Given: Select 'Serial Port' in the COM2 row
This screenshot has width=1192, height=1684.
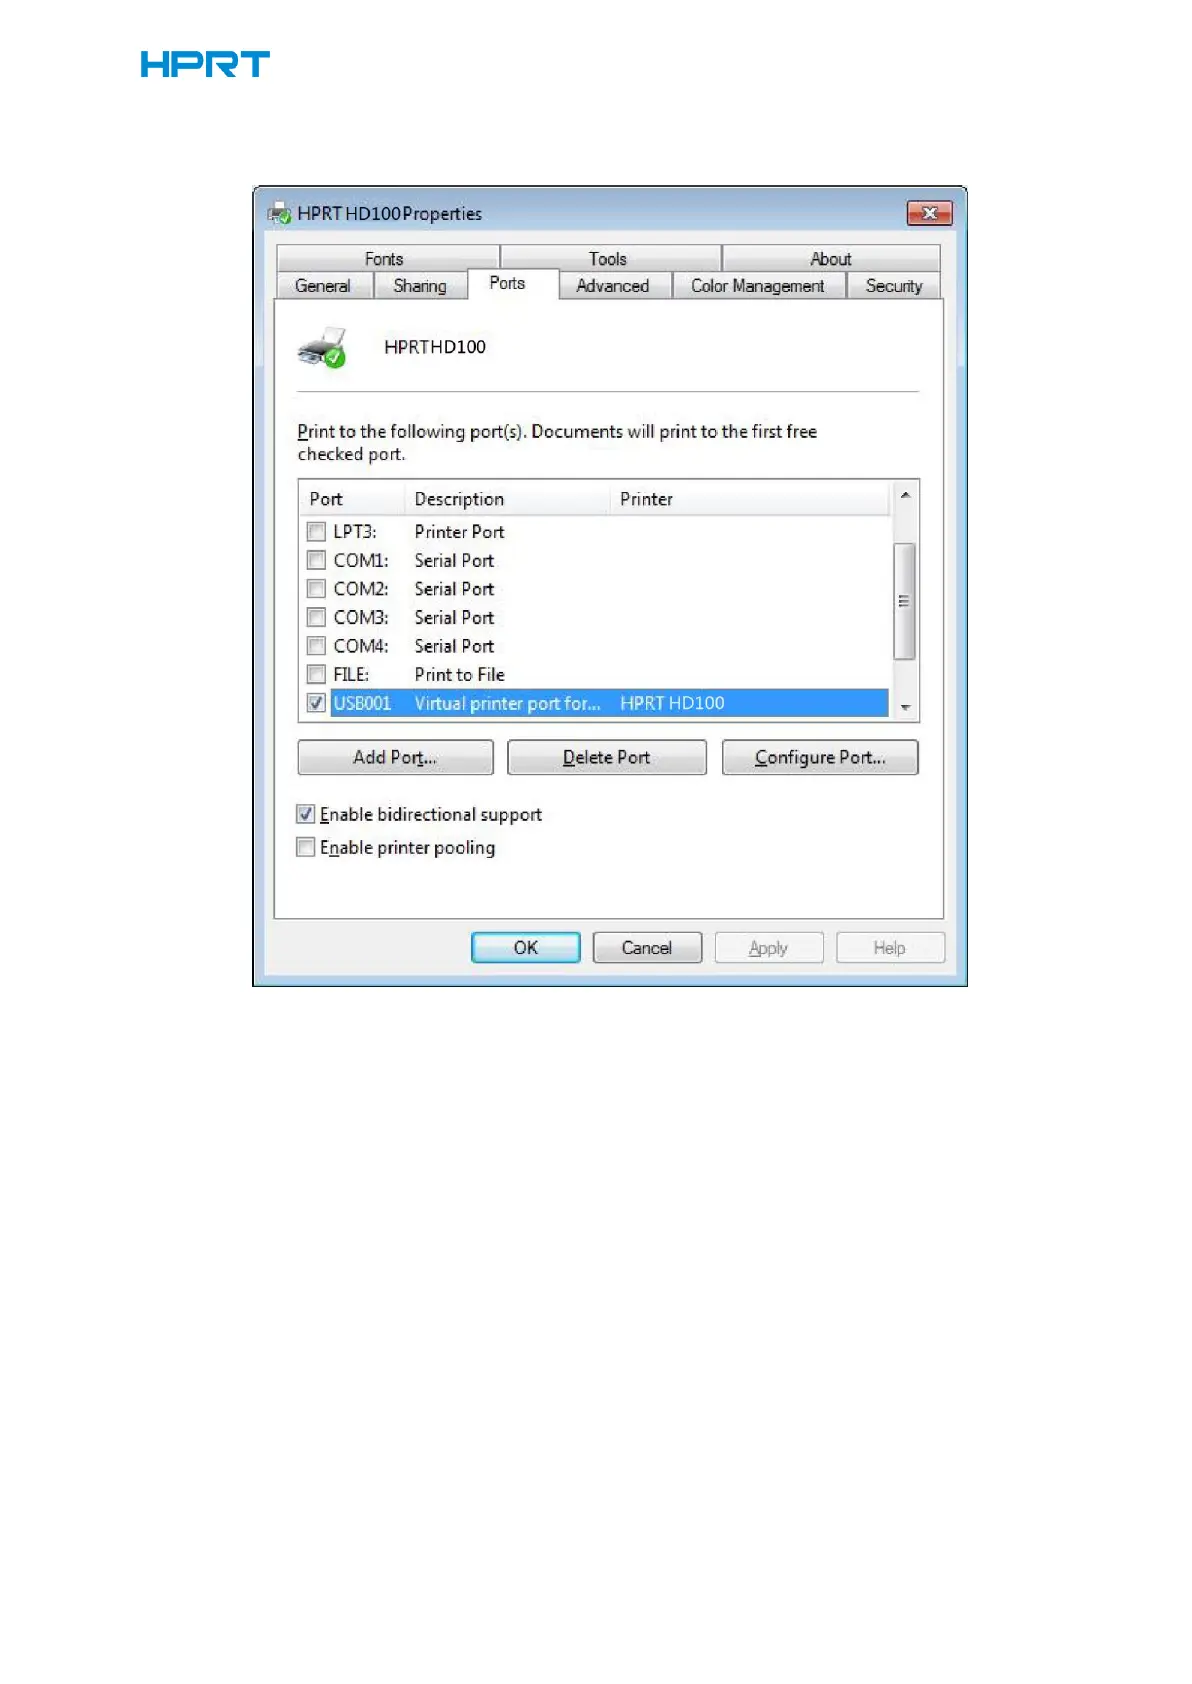Looking at the screenshot, I should click(x=455, y=588).
